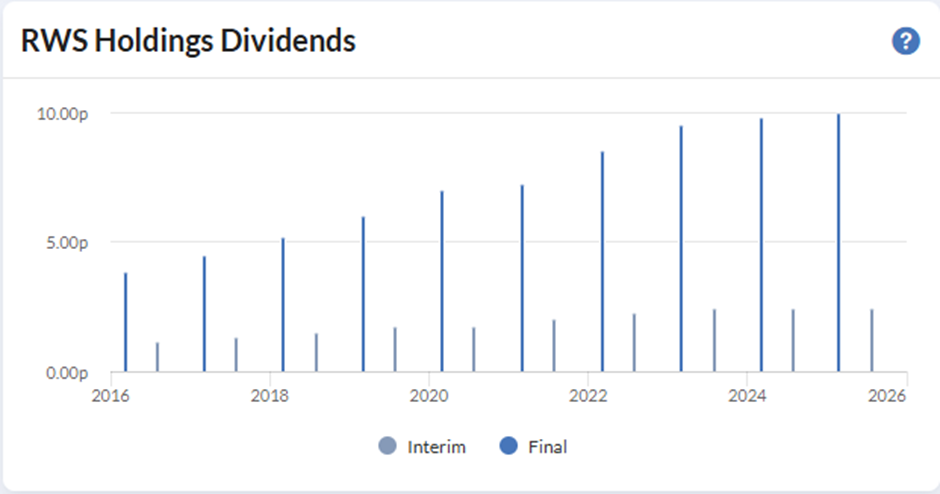The image size is (940, 494).
Task: Click the 2020 interim dividend bar
Action: pos(474,350)
